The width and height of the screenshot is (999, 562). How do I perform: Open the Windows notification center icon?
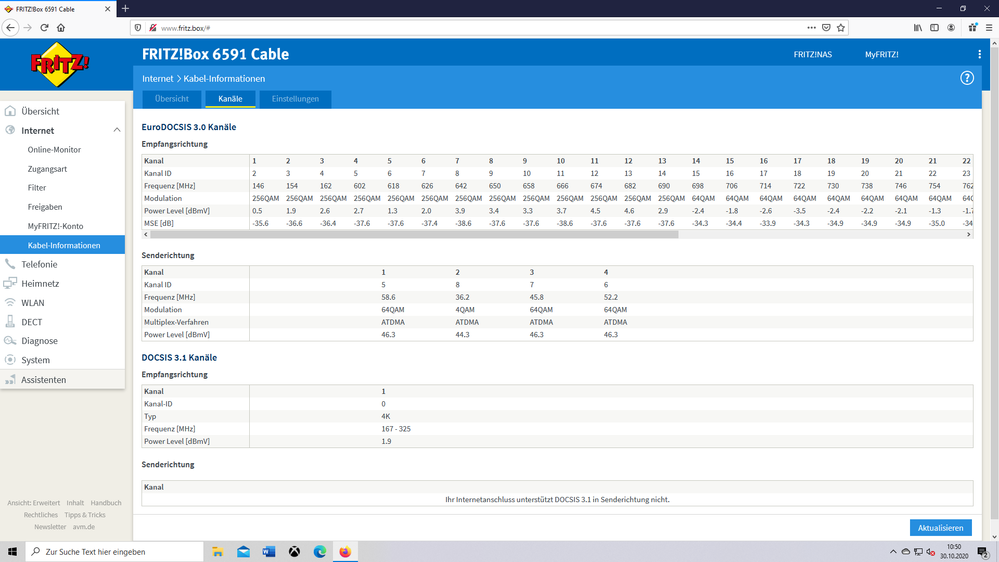(x=983, y=552)
